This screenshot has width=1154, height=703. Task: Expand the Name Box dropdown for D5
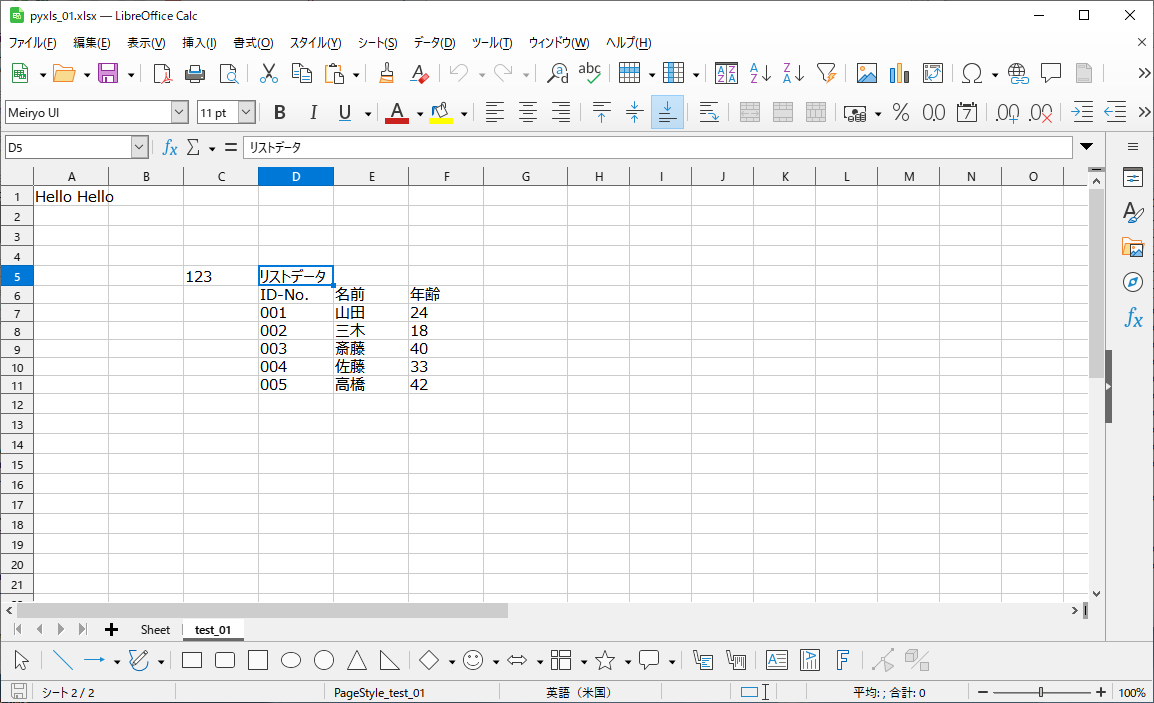pyautogui.click(x=139, y=147)
